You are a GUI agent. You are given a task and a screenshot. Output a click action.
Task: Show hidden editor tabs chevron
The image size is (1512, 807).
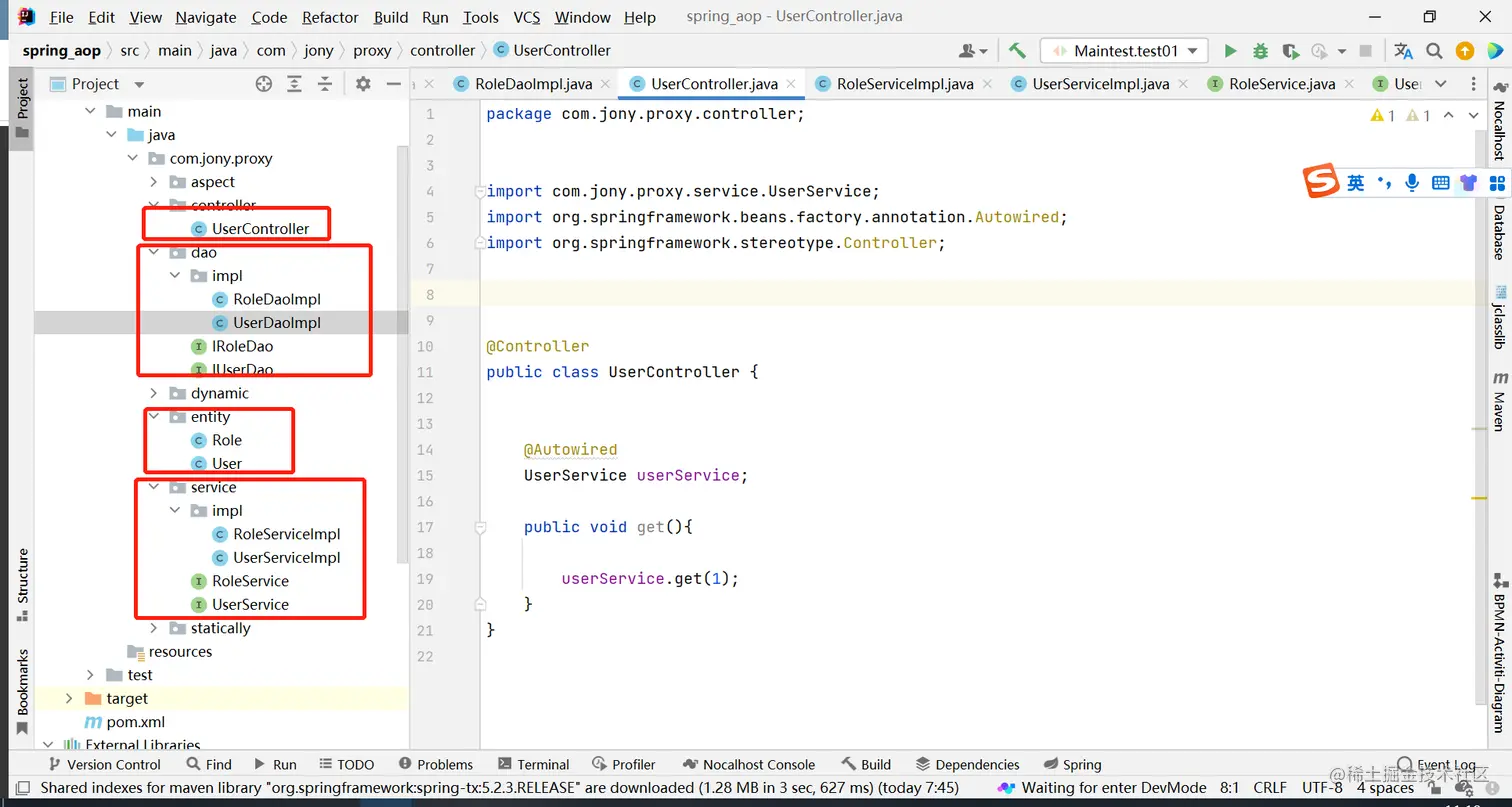coord(1440,84)
